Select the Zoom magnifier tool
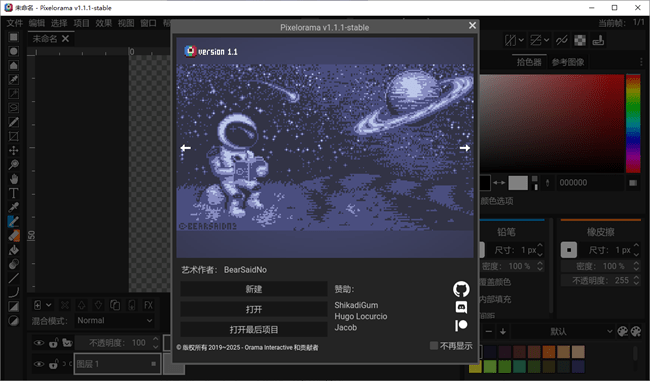The image size is (650, 381). (13, 165)
